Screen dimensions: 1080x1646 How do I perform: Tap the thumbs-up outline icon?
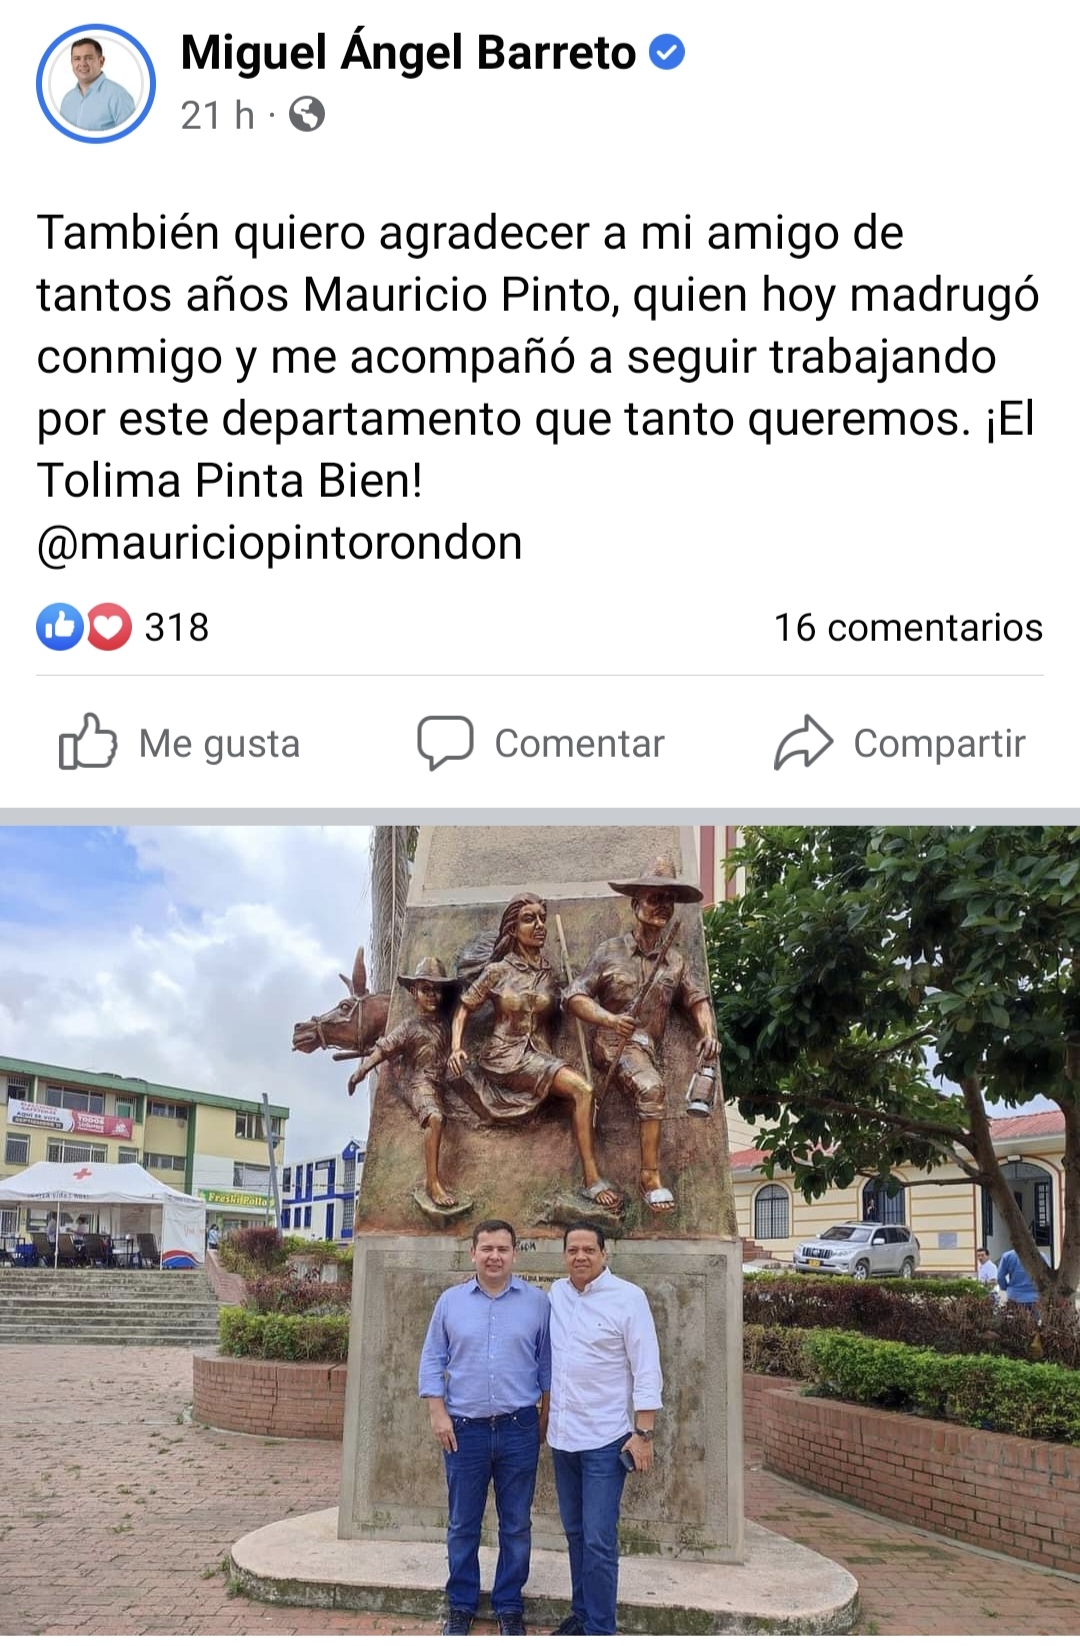pos(88,742)
